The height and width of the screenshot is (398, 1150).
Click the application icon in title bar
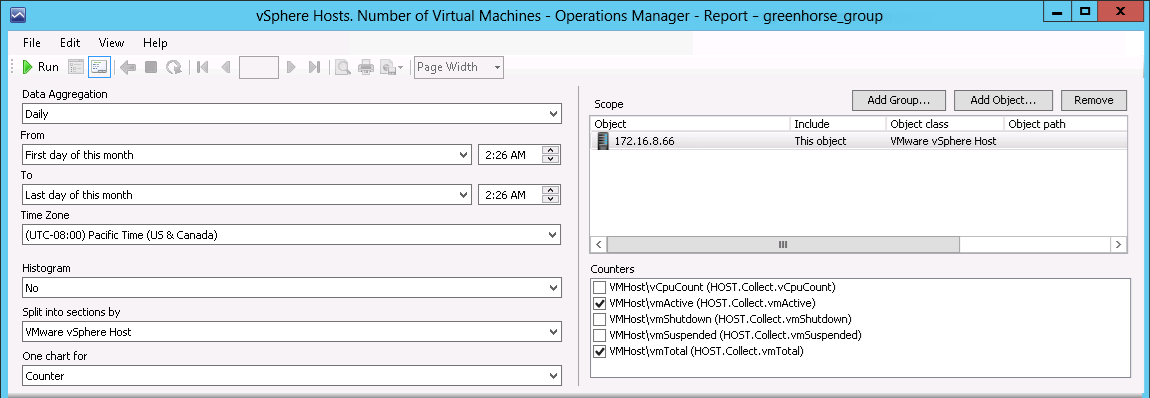18,15
